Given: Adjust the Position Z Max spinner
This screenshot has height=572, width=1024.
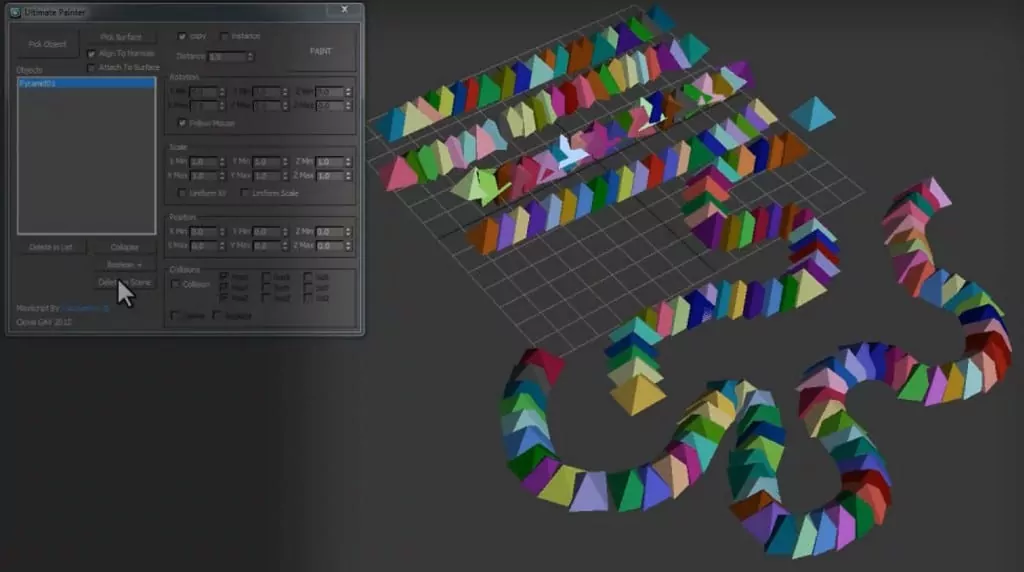Looking at the screenshot, I should [349, 246].
